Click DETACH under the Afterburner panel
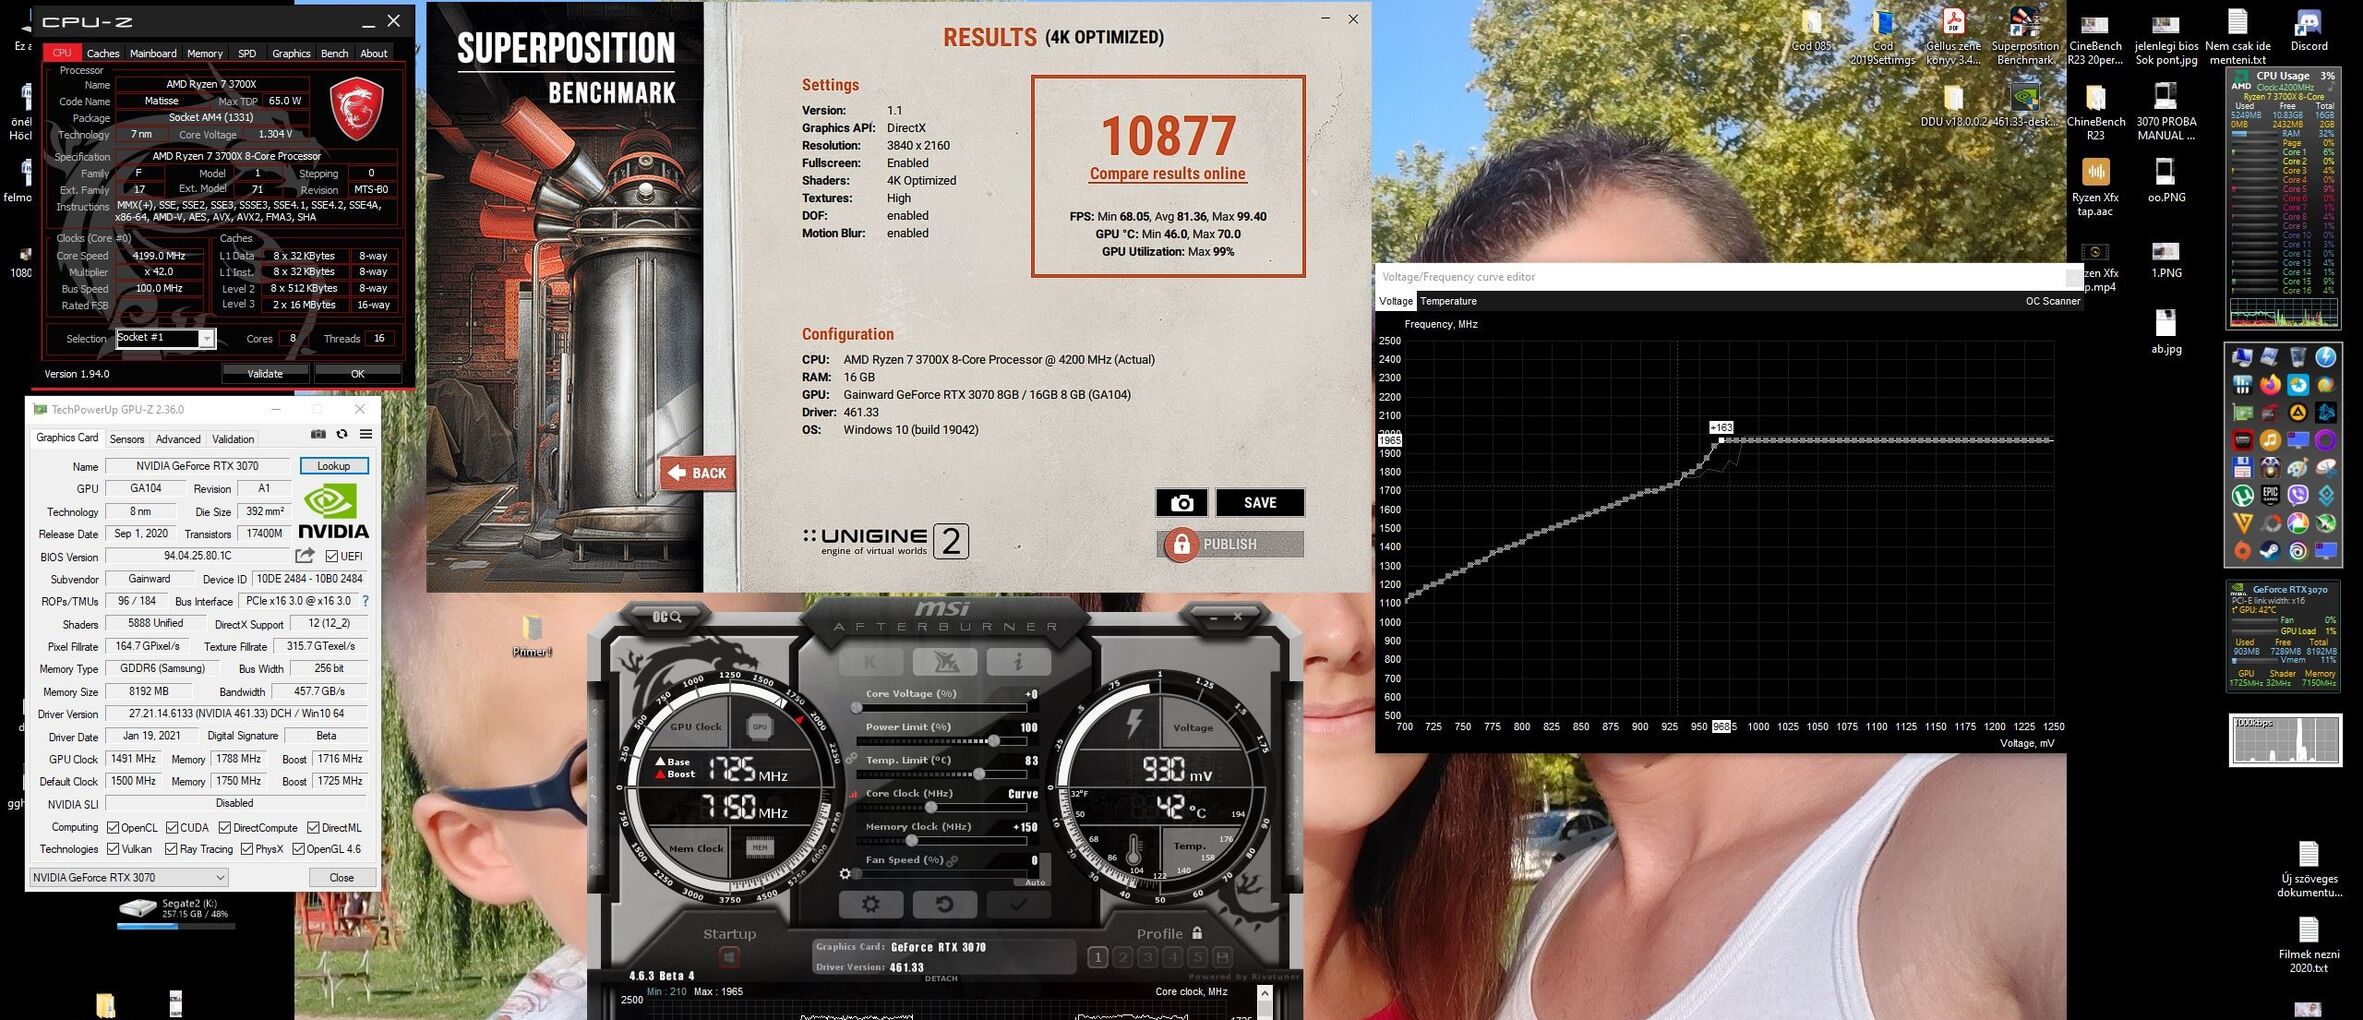This screenshot has width=2363, height=1020. [x=941, y=978]
